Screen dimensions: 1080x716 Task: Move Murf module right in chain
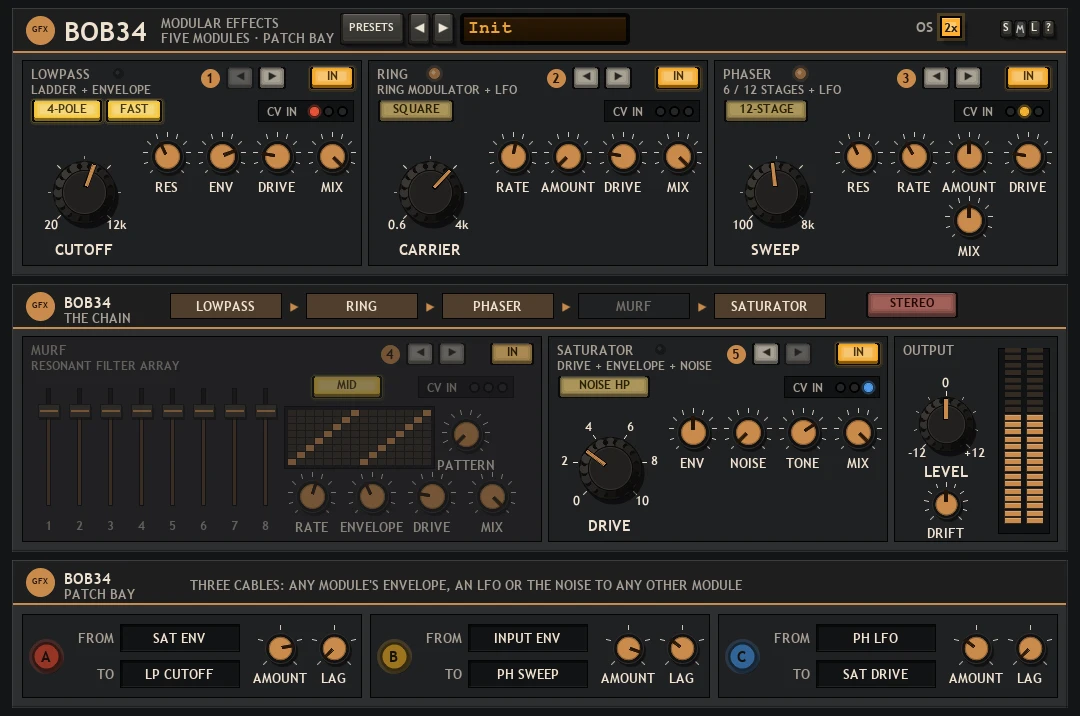452,353
